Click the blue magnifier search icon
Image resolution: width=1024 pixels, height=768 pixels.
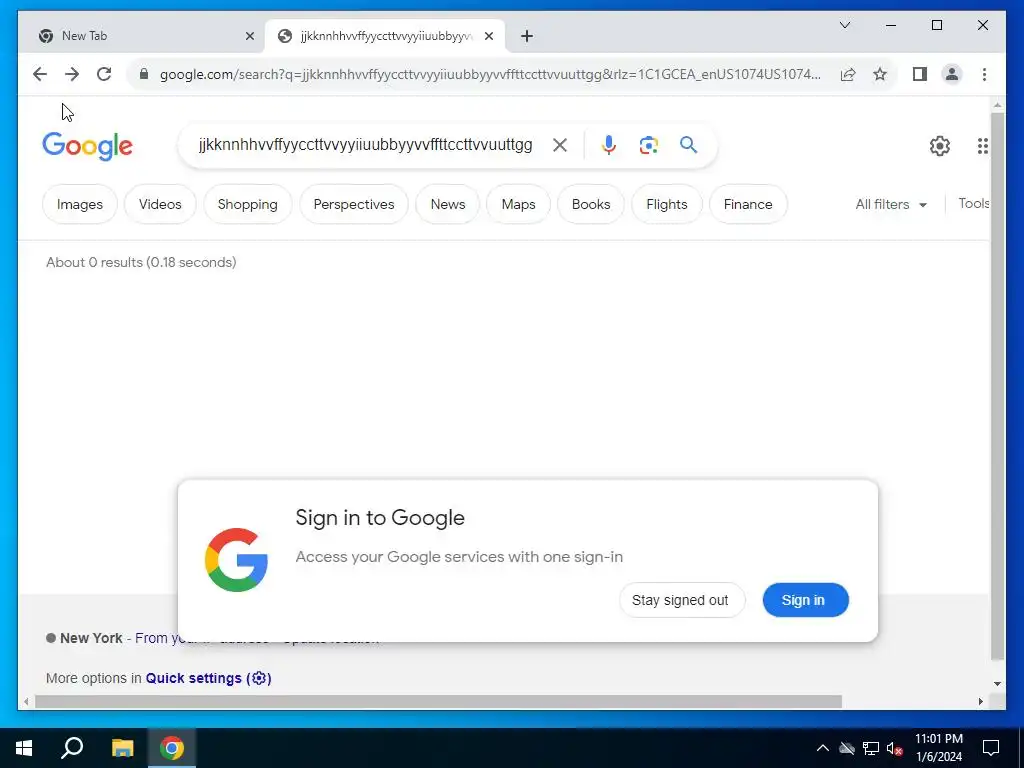pos(688,145)
